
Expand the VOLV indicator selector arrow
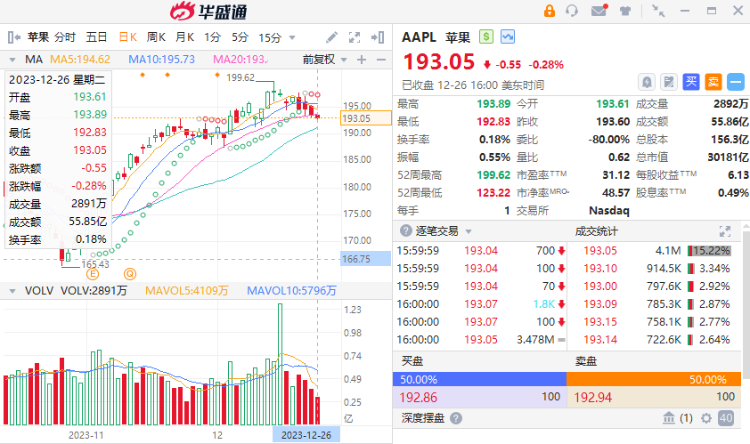tap(12, 291)
